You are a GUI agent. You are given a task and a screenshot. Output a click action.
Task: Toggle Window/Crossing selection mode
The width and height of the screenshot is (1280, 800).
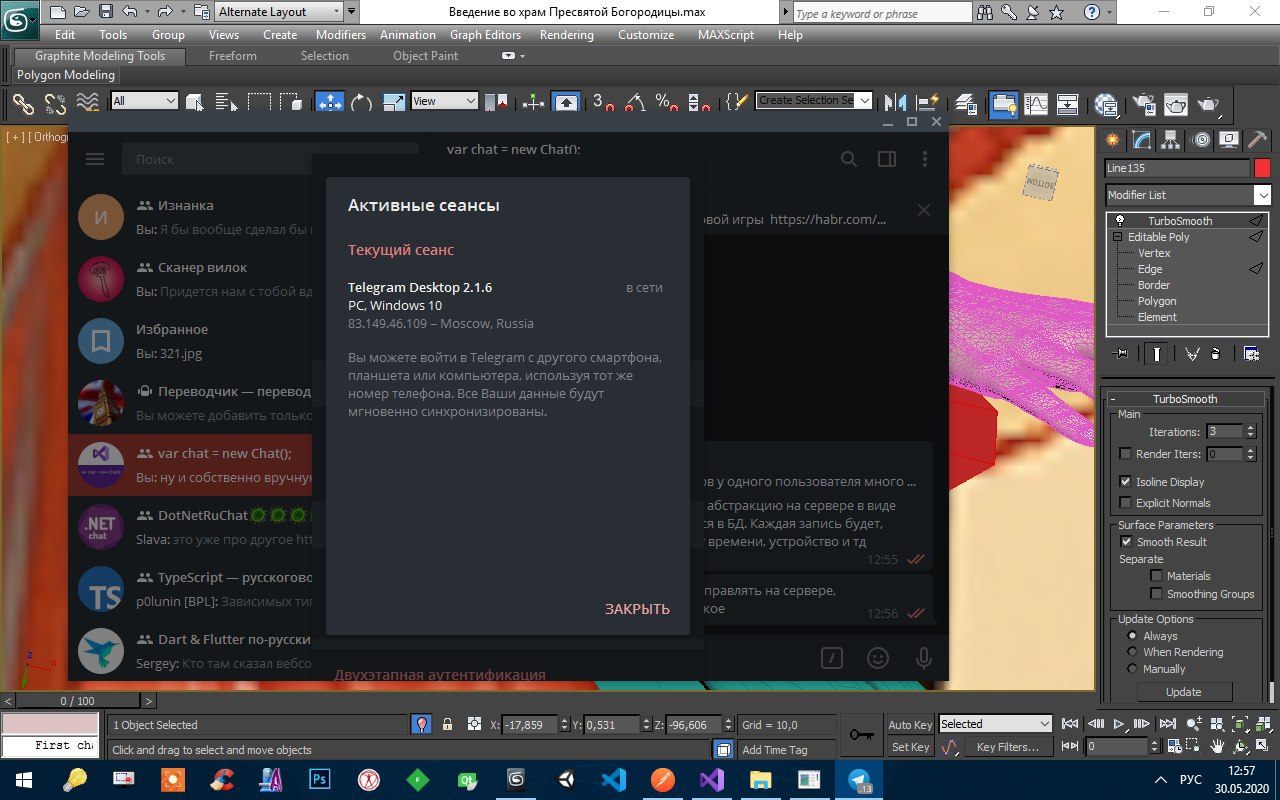coord(291,102)
